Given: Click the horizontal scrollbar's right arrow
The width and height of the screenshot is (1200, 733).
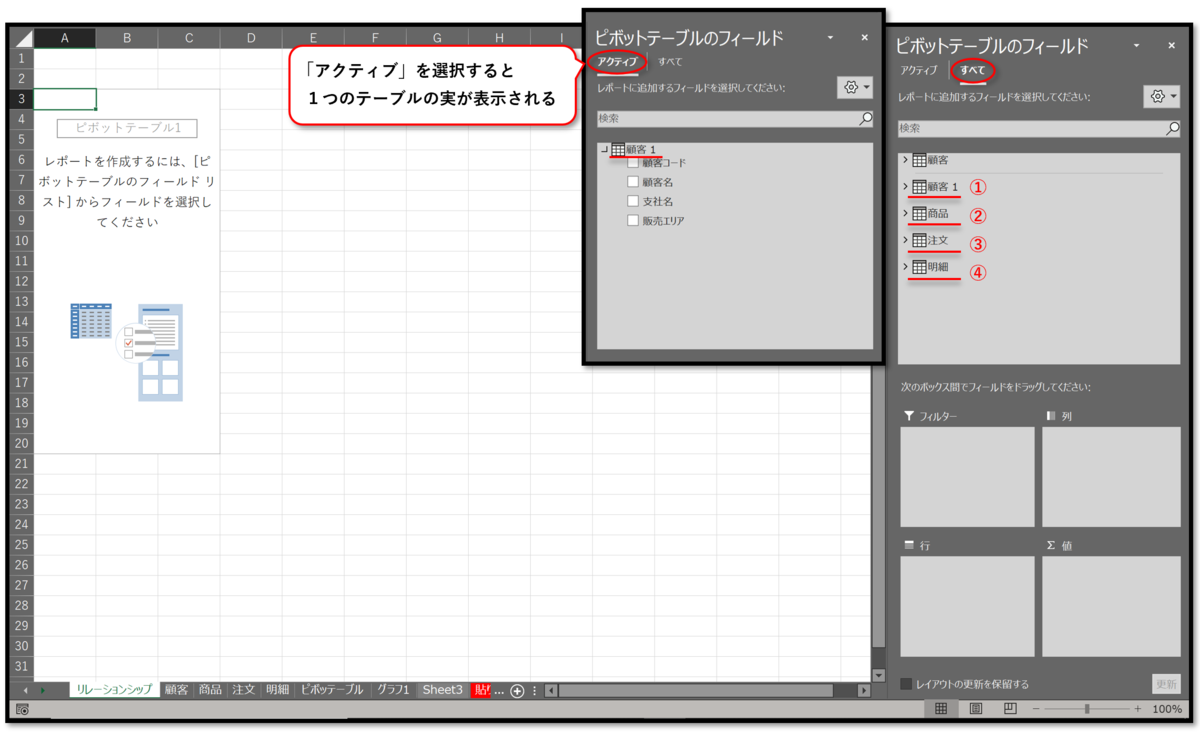Looking at the screenshot, I should click(865, 691).
